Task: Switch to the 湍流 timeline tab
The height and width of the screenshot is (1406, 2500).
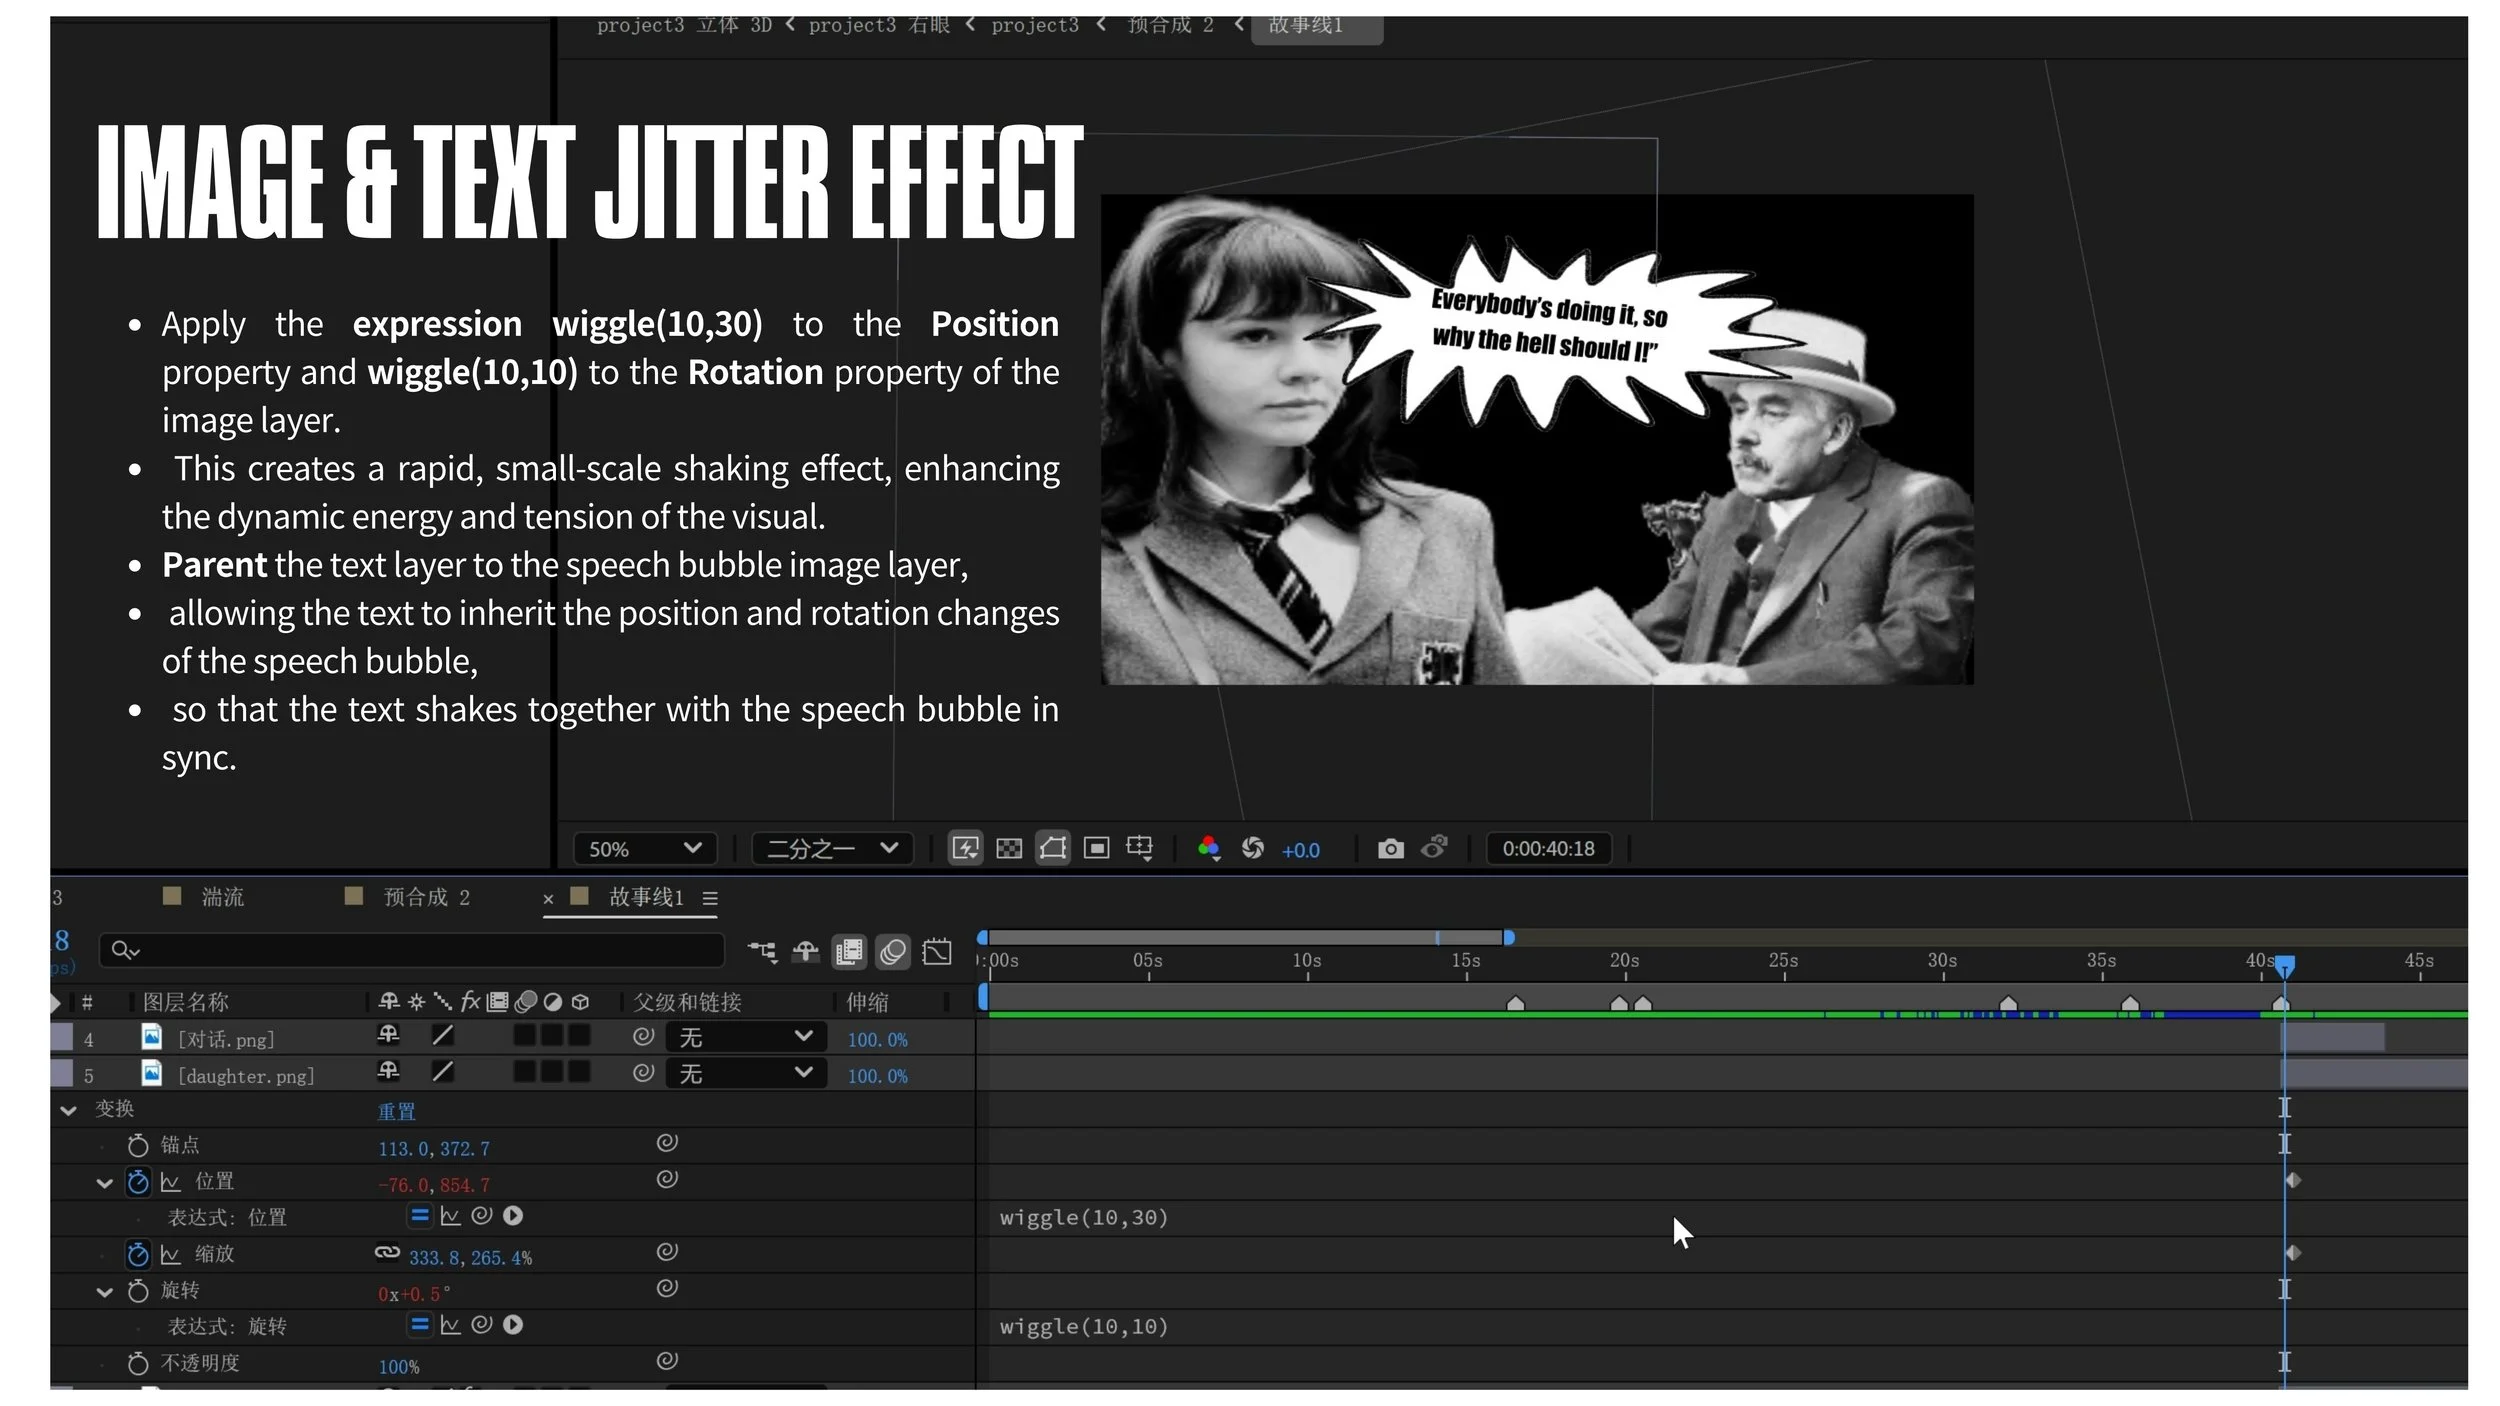Action: tap(222, 897)
